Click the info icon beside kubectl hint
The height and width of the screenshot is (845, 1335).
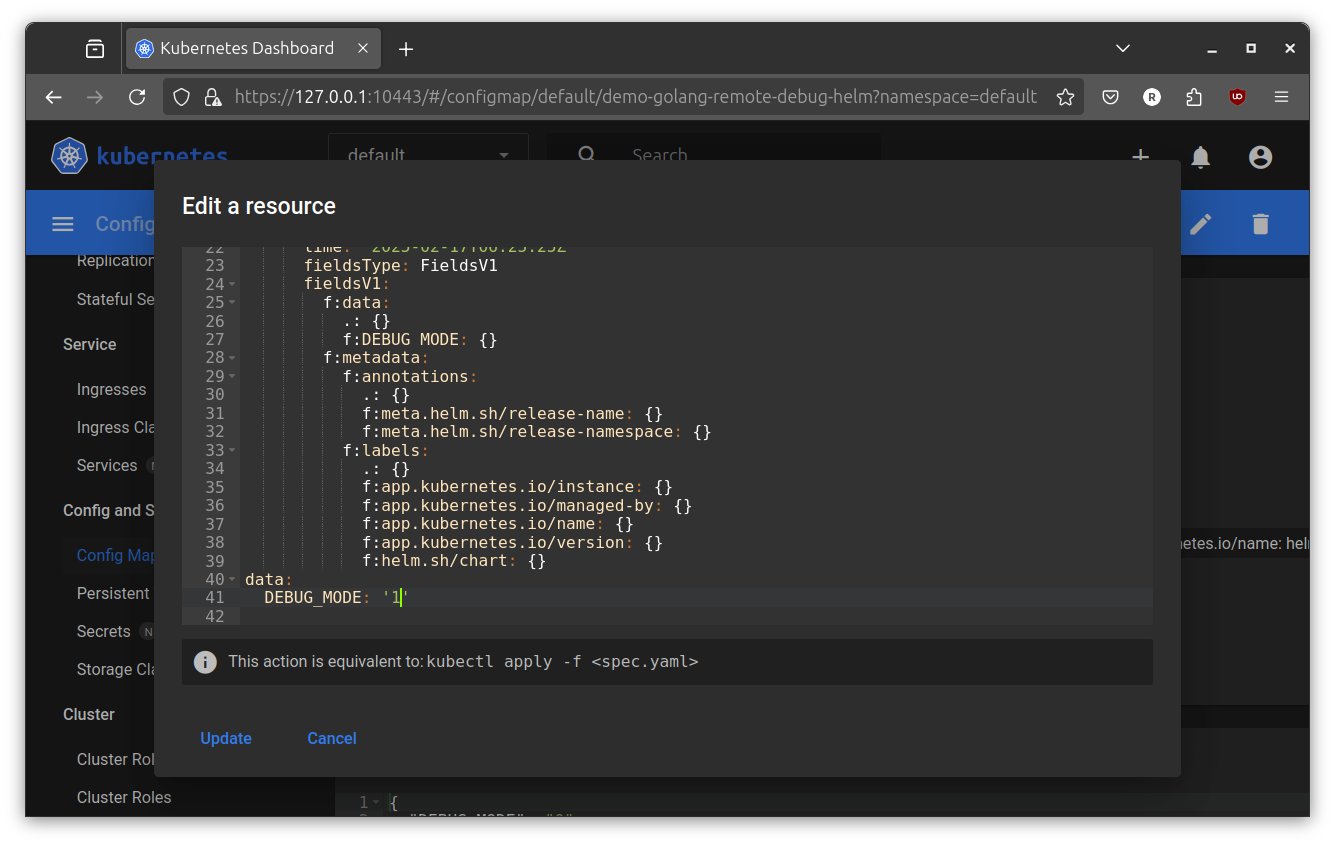[x=205, y=662]
